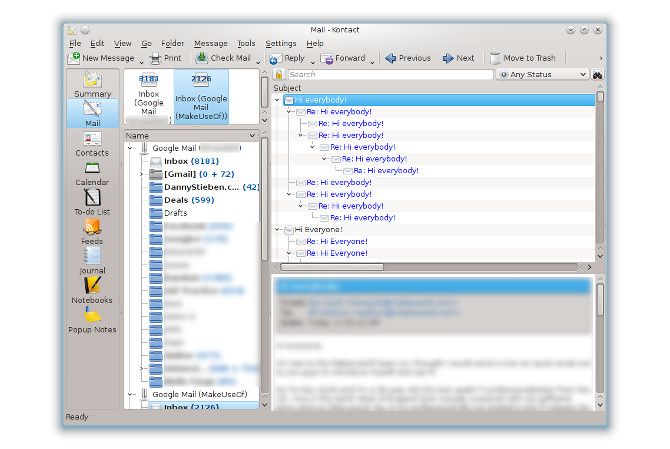Open Contacts in the sidebar
The height and width of the screenshot is (449, 670).
tap(92, 144)
